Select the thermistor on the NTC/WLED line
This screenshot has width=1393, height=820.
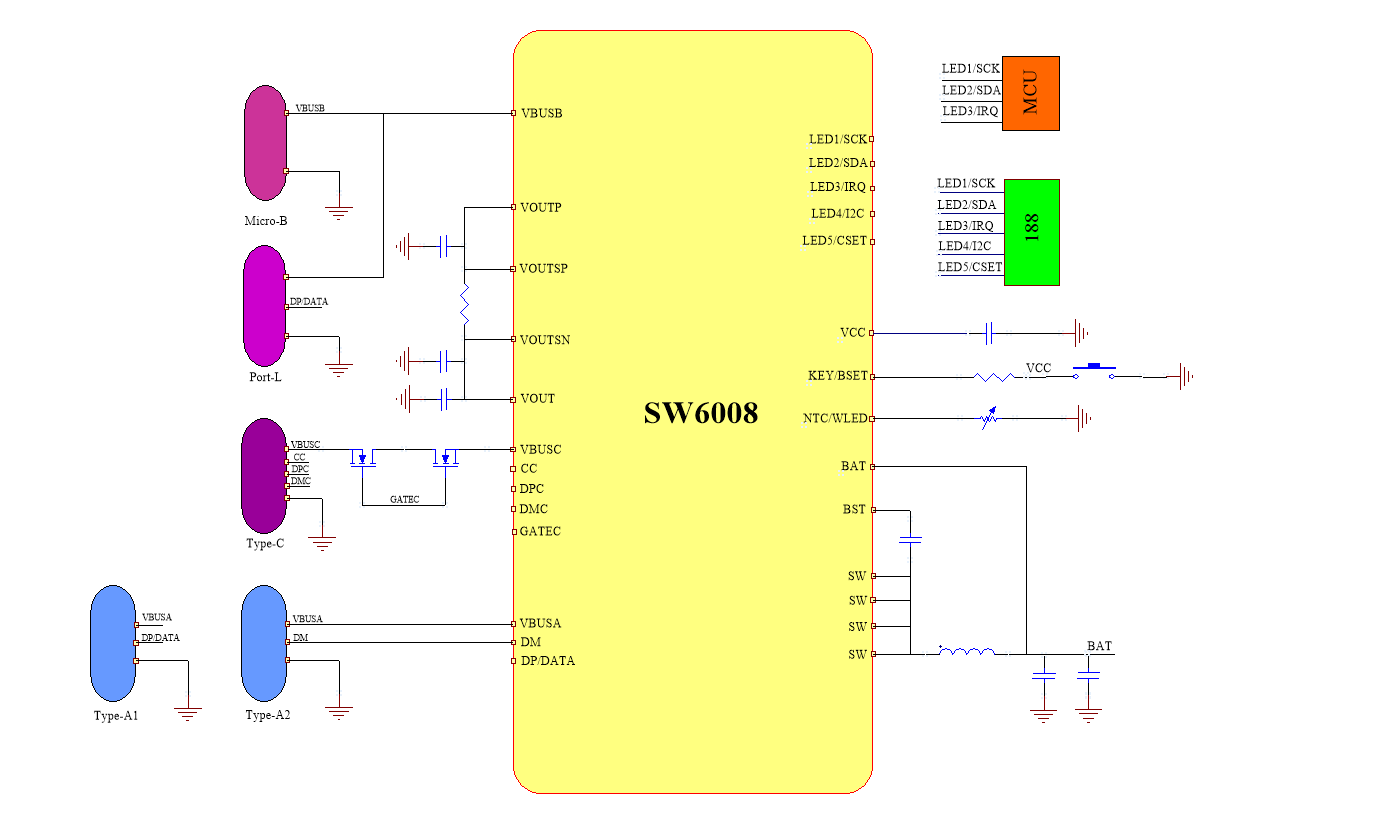(989, 418)
